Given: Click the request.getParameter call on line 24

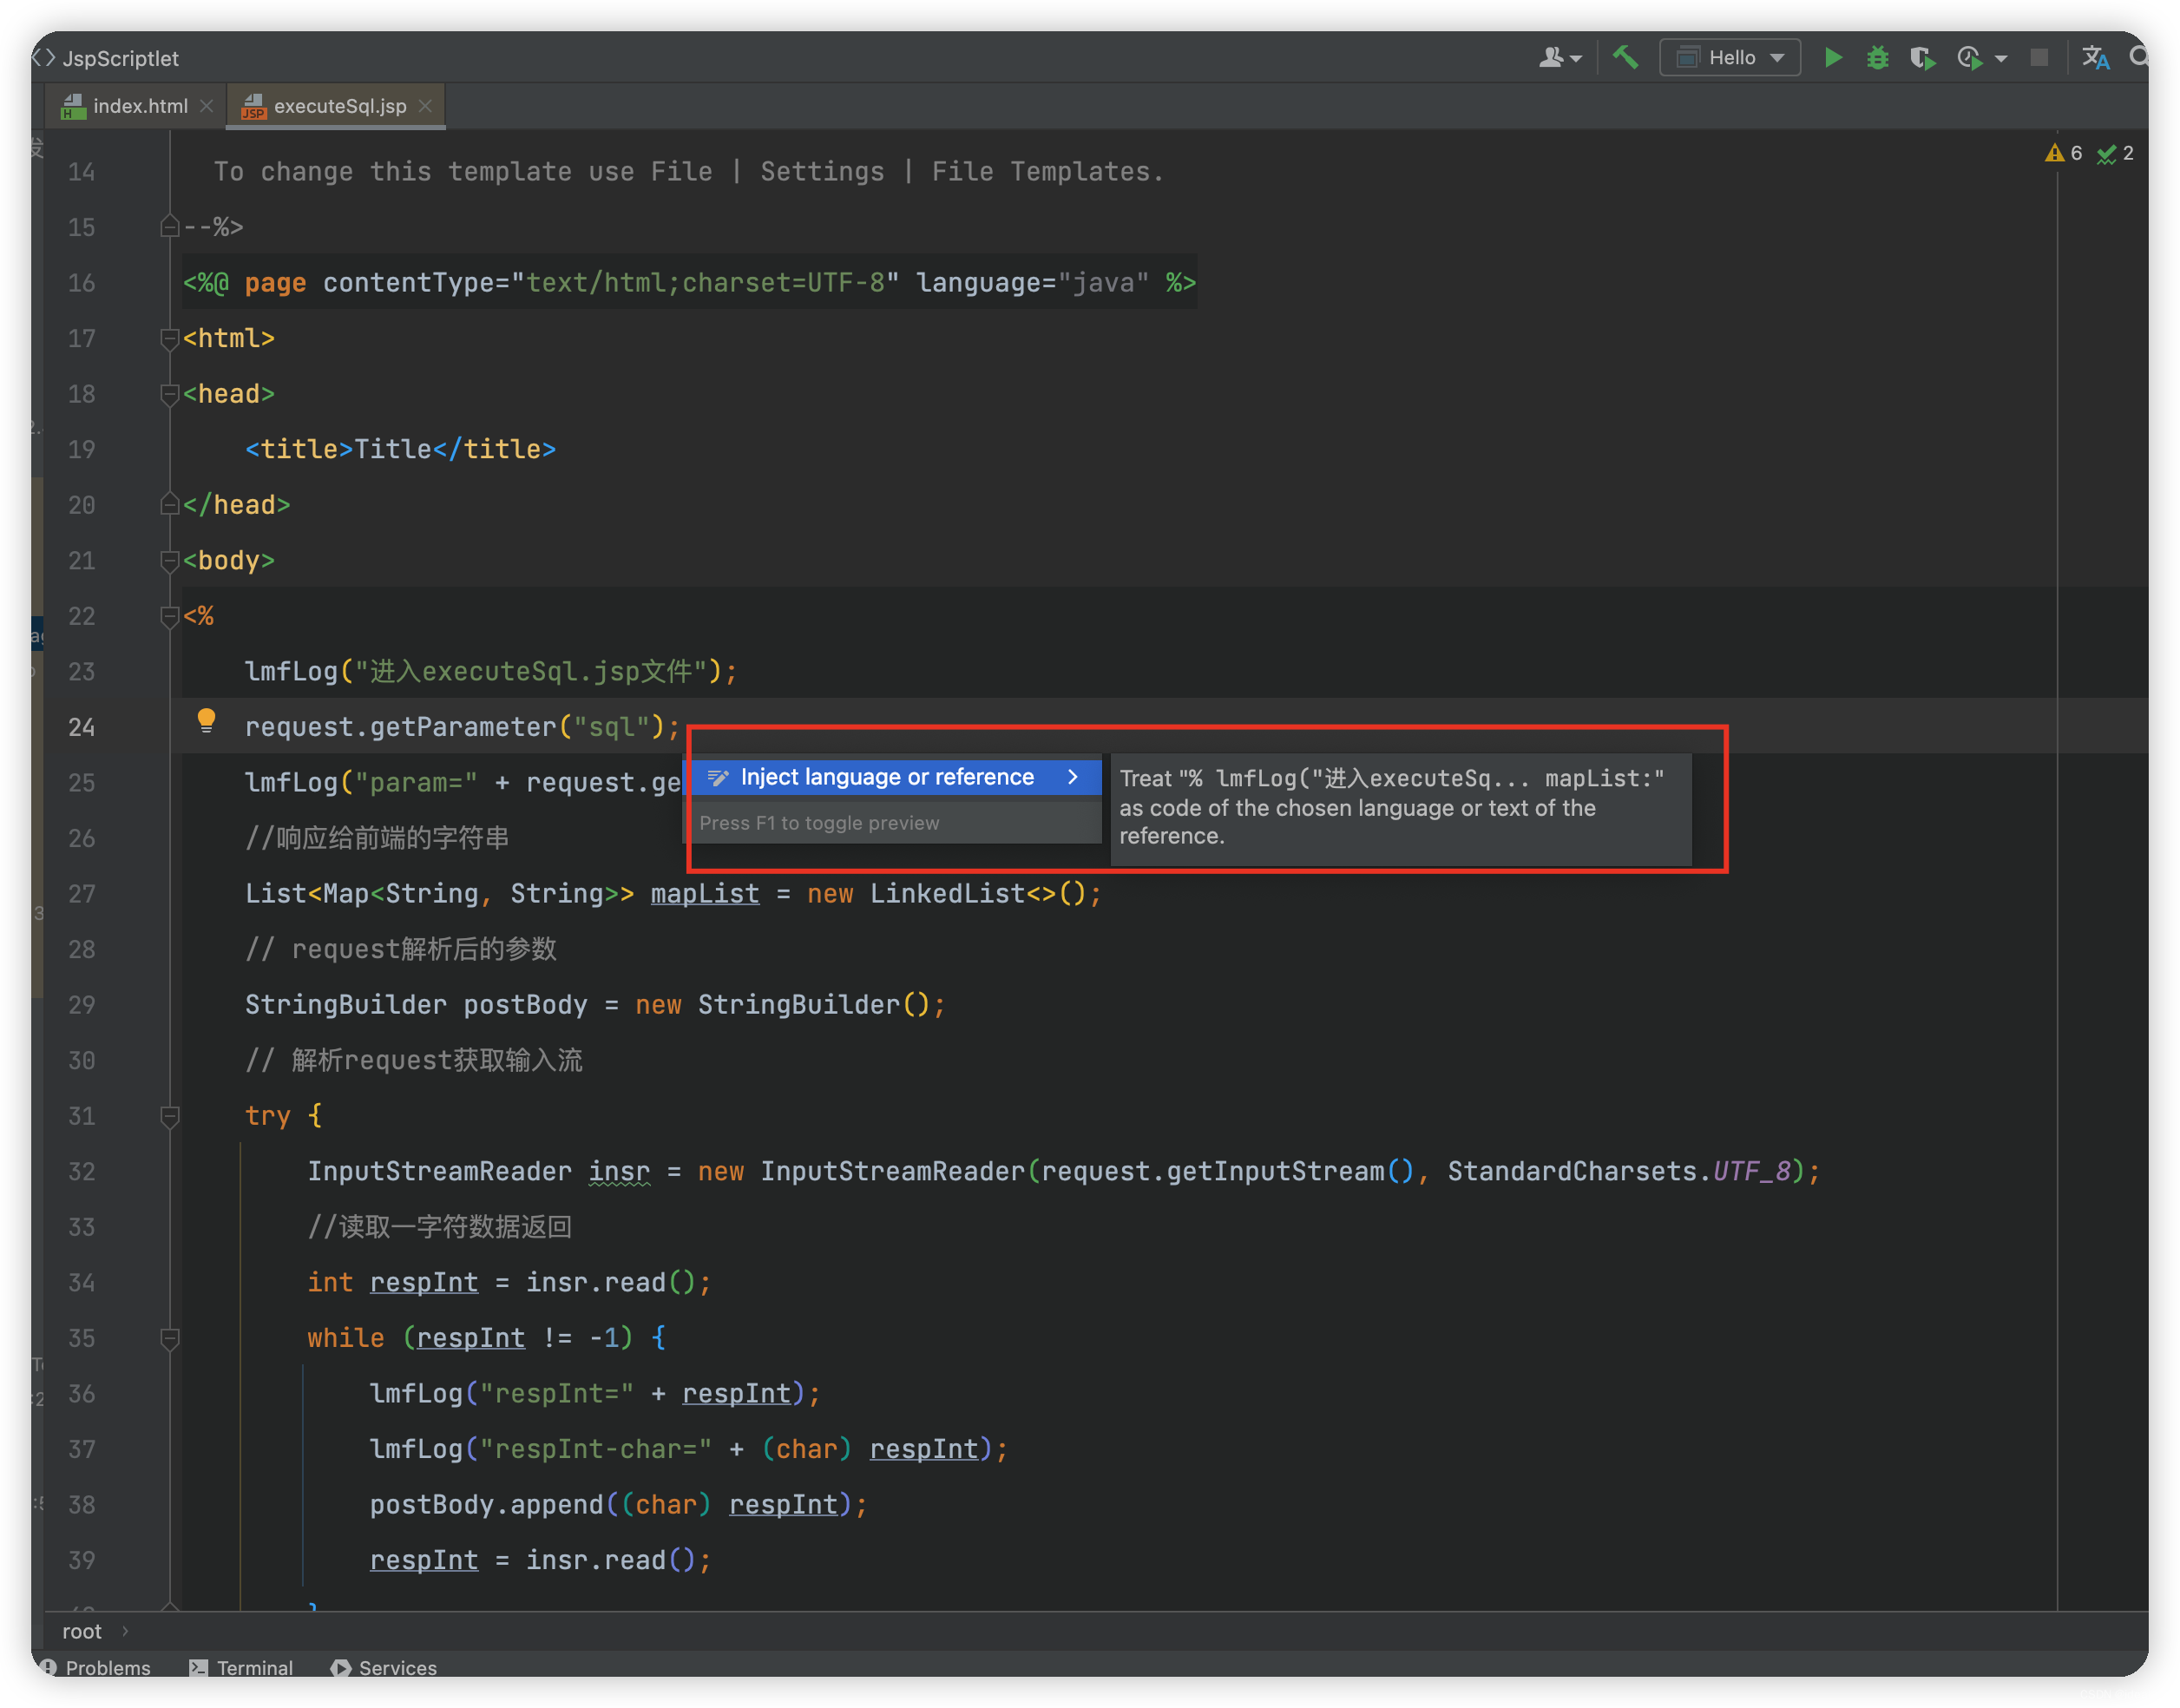Looking at the screenshot, I should (462, 727).
